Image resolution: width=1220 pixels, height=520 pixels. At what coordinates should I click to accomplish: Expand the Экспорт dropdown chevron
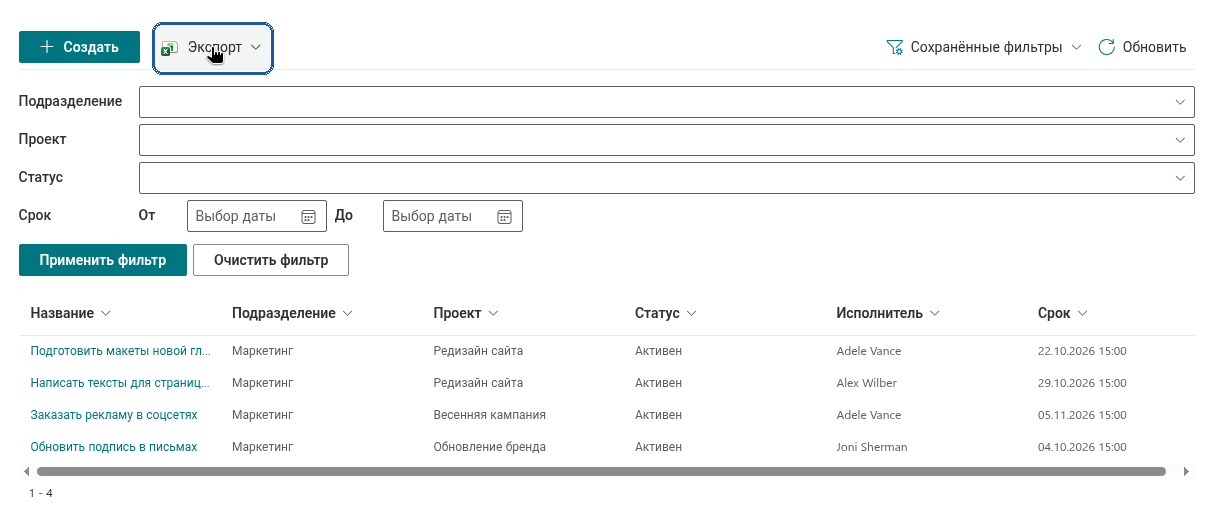tap(256, 47)
